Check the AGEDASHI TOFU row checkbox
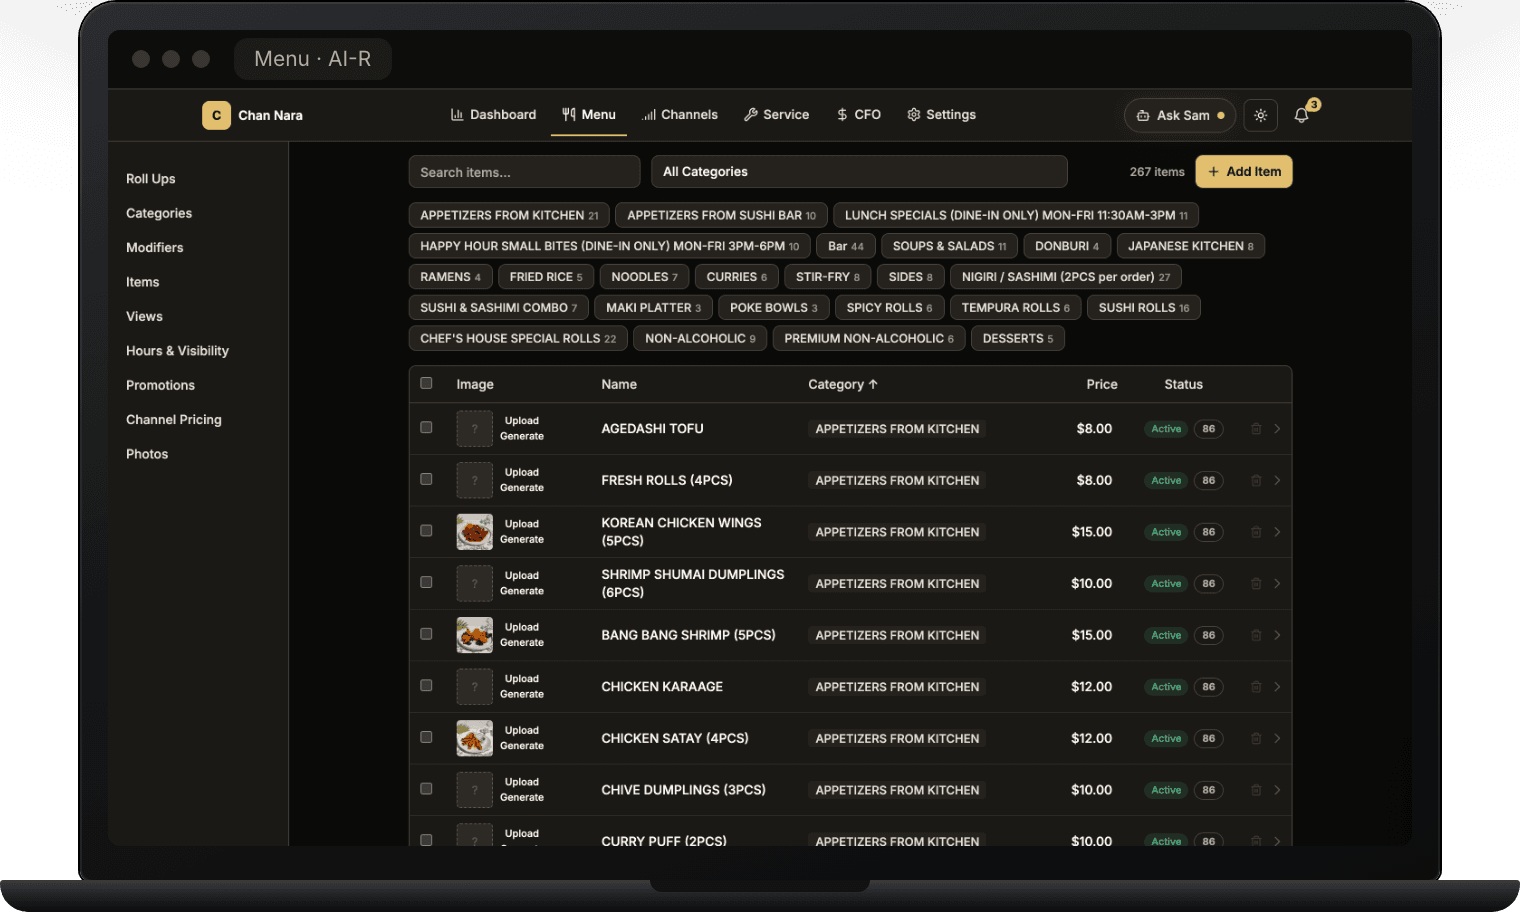The width and height of the screenshot is (1520, 912). point(426,427)
